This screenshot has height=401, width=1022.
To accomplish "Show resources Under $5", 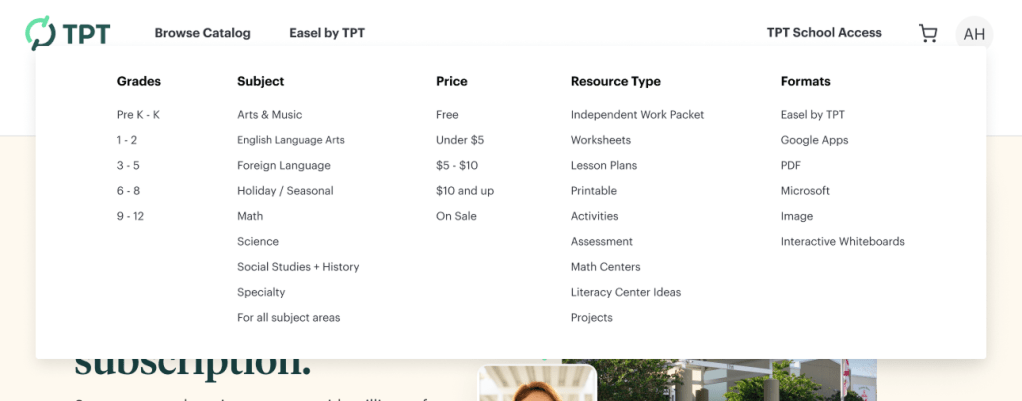I will (460, 140).
